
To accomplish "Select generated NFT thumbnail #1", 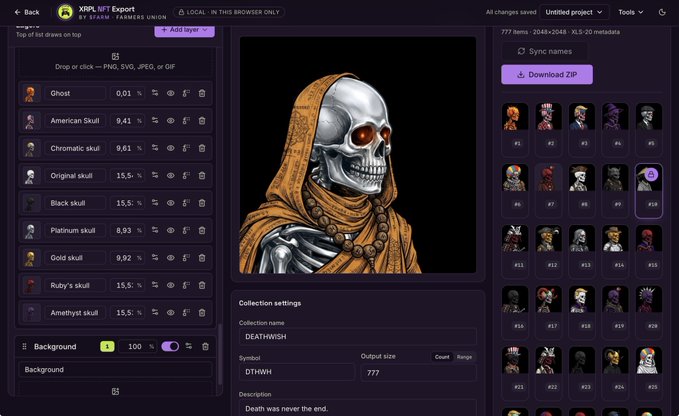I will [515, 129].
